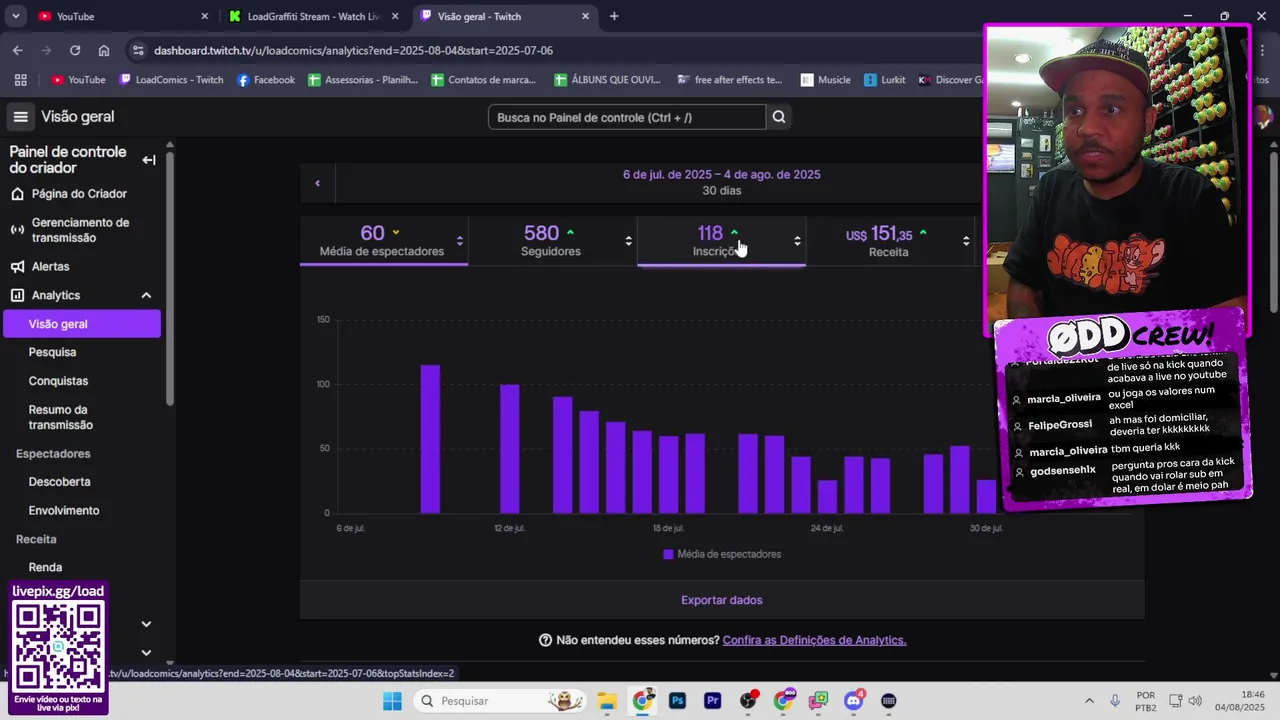1280x720 pixels.
Task: Select Visão geral sidebar item
Action: [82, 324]
